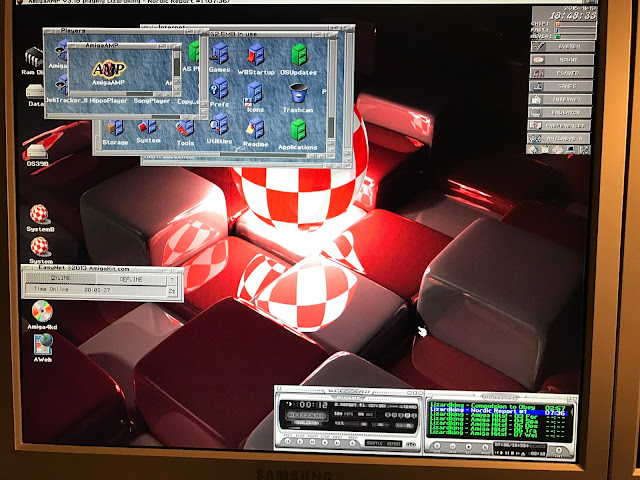
Task: Click the pause button in AmigaAMP
Action: coord(312,442)
